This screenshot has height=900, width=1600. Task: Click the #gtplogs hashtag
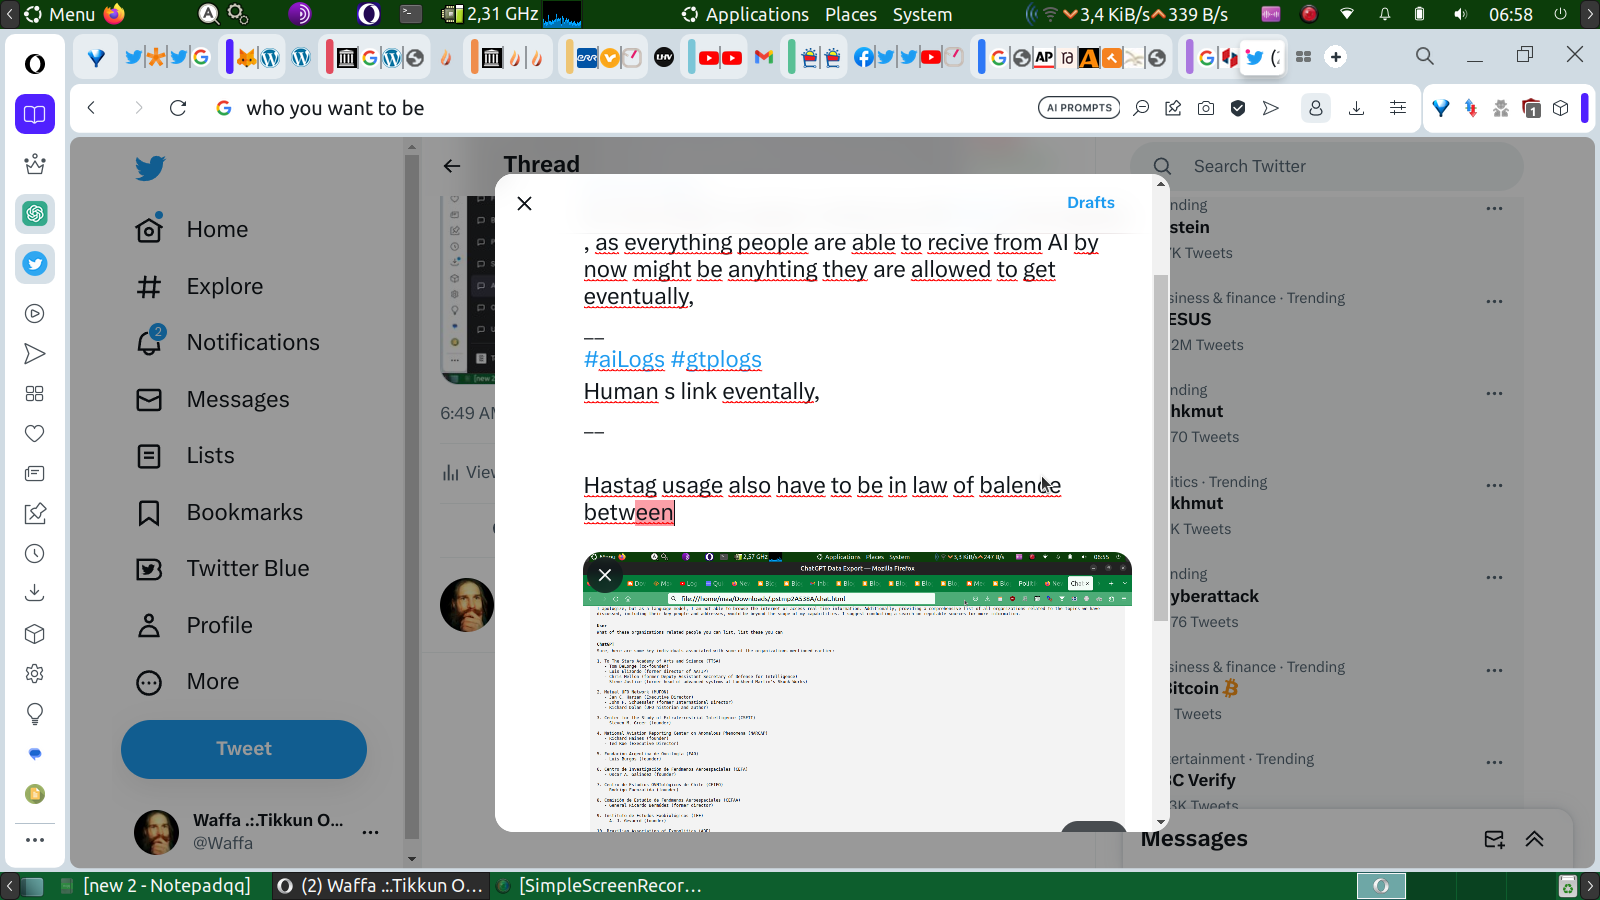(x=716, y=360)
